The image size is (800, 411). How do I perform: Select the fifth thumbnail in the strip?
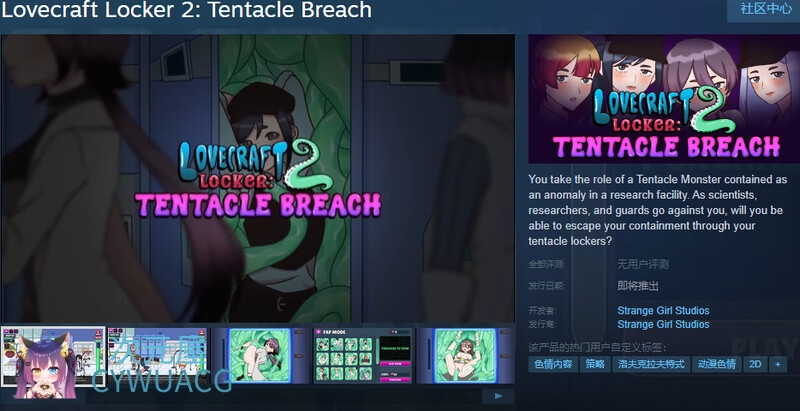[465, 356]
